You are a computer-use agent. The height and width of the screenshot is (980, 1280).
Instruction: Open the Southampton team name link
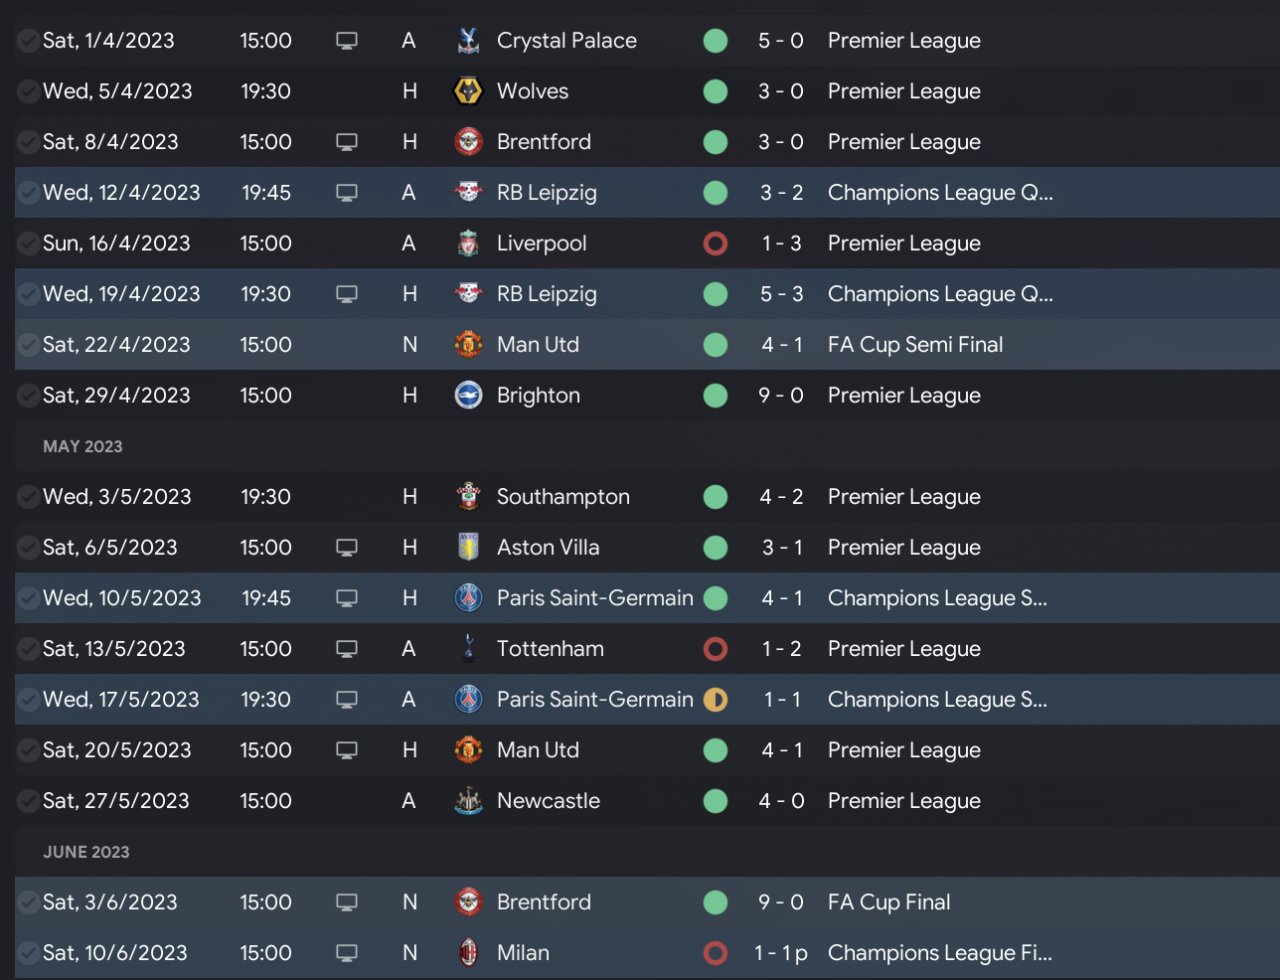coord(563,497)
